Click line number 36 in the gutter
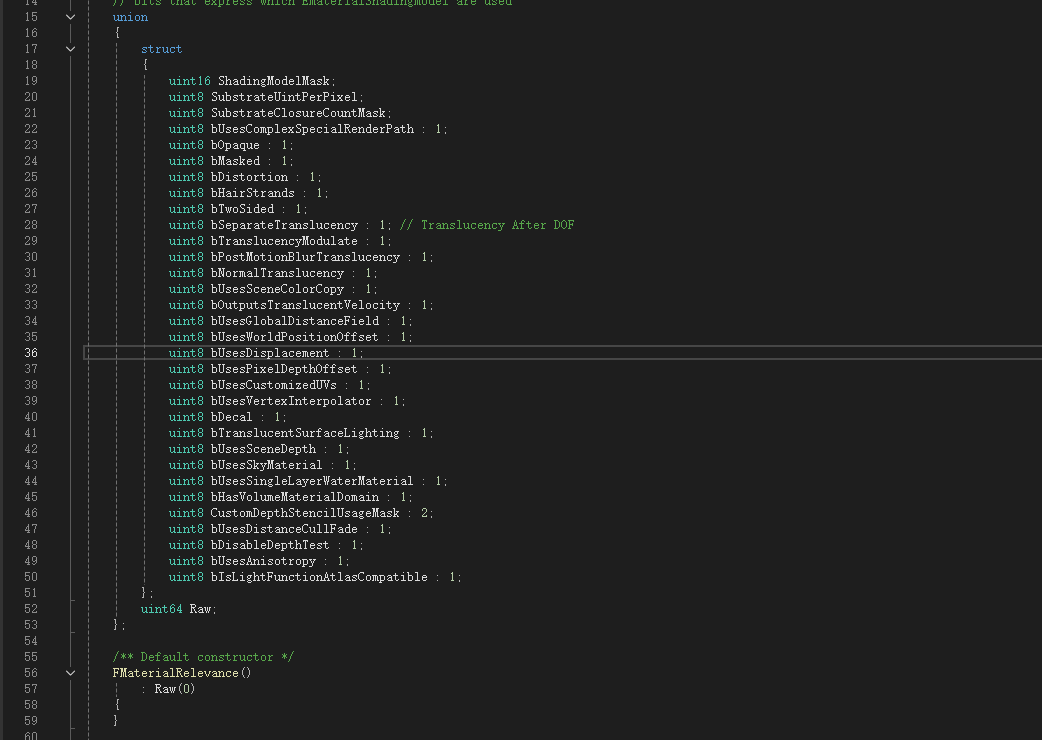The height and width of the screenshot is (740, 1042). [x=31, y=353]
